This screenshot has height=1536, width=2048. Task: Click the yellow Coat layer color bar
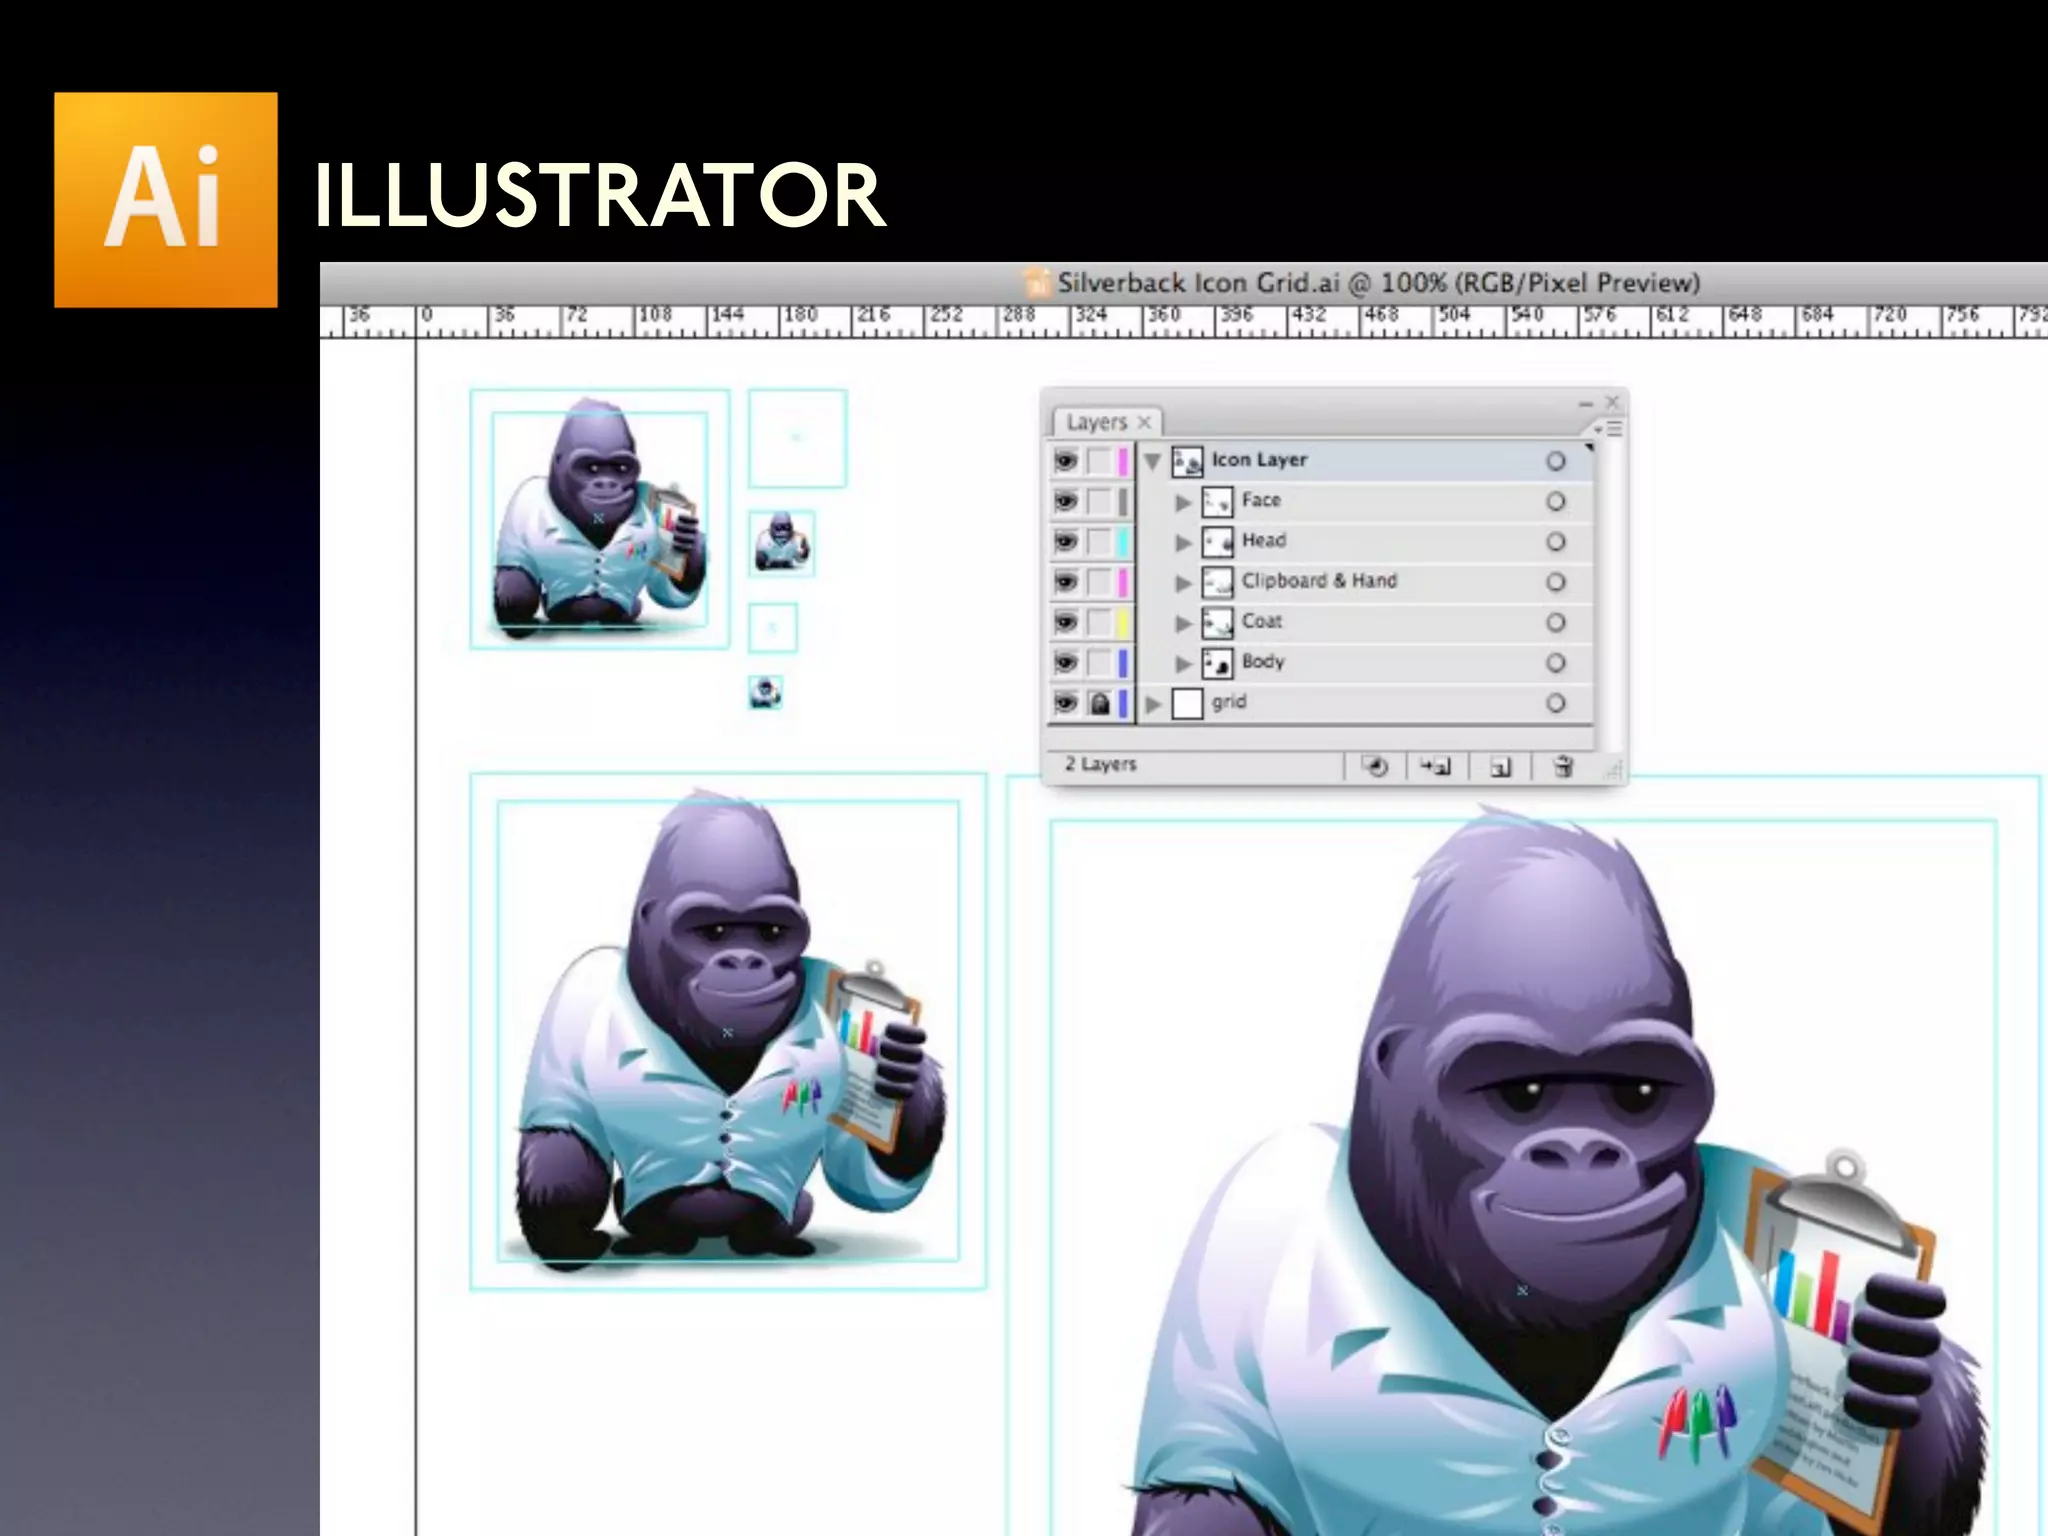click(1123, 622)
